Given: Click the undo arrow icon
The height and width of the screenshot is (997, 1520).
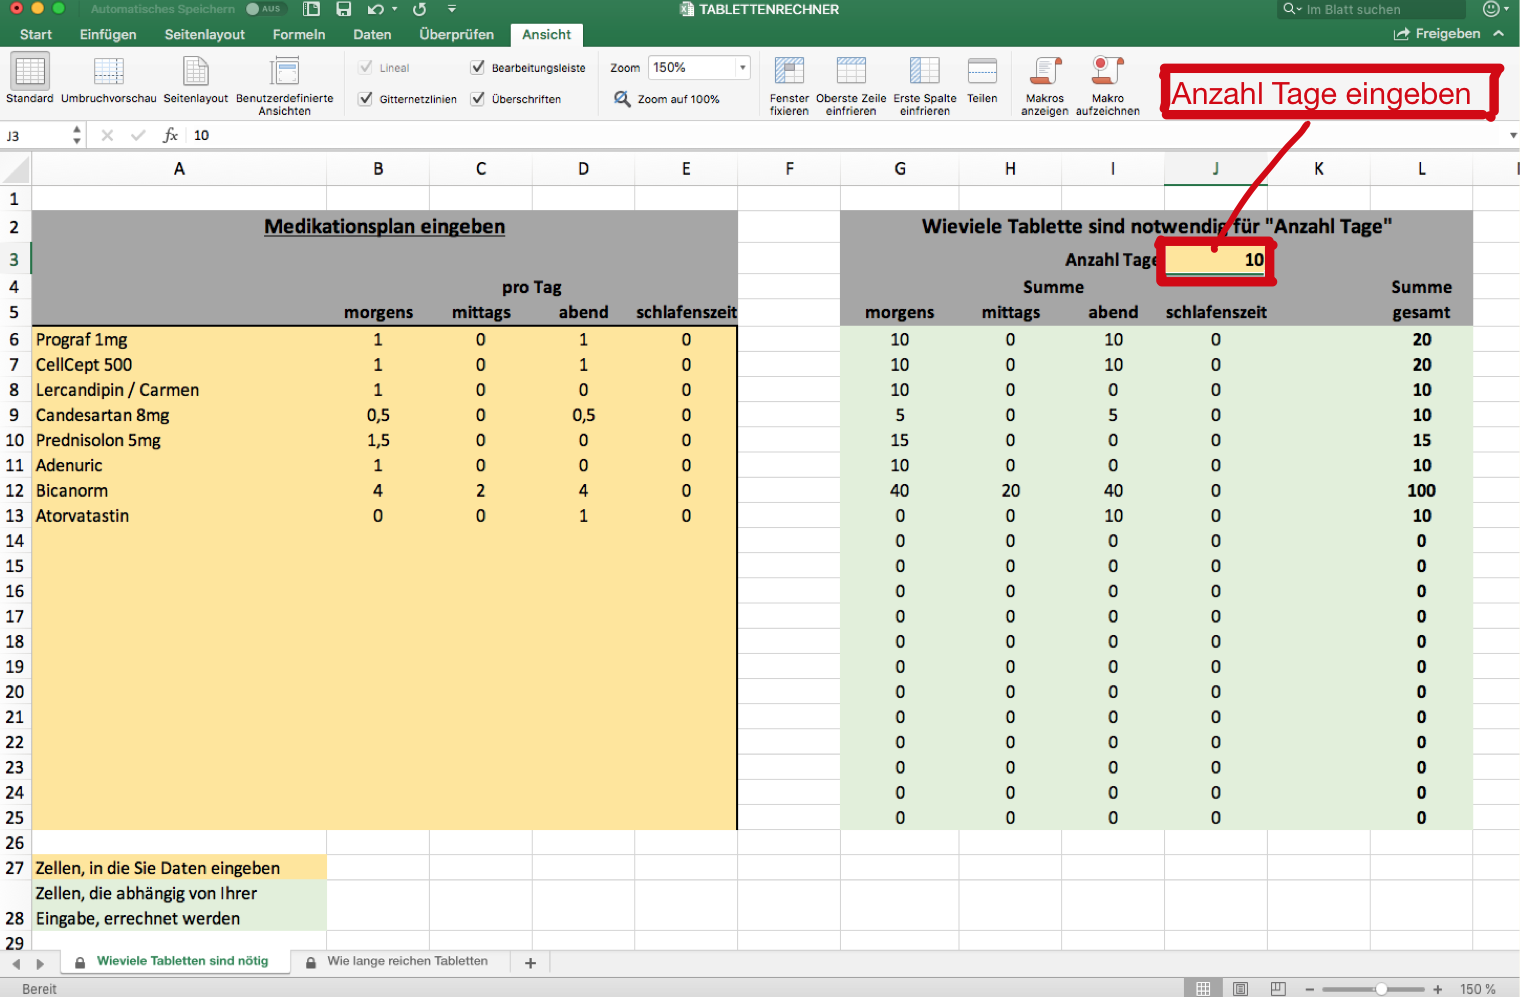Looking at the screenshot, I should [x=375, y=9].
